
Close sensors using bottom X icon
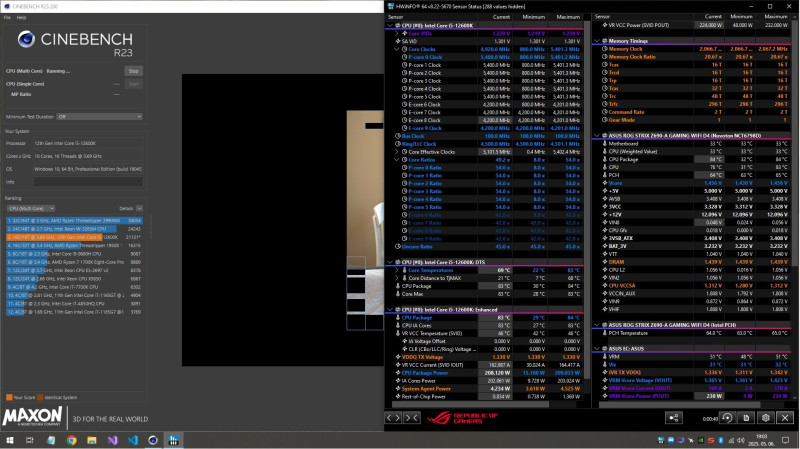coord(785,418)
